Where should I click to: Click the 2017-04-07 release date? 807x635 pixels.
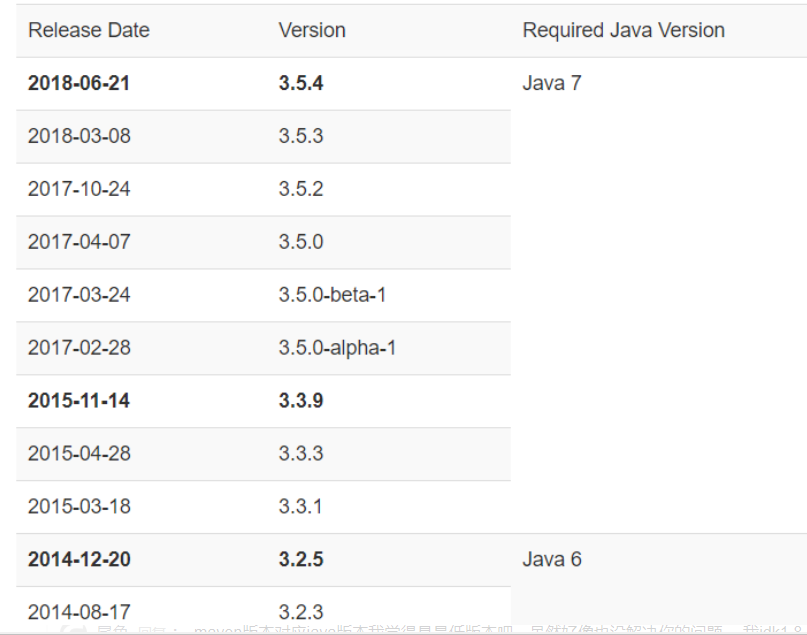pos(79,242)
